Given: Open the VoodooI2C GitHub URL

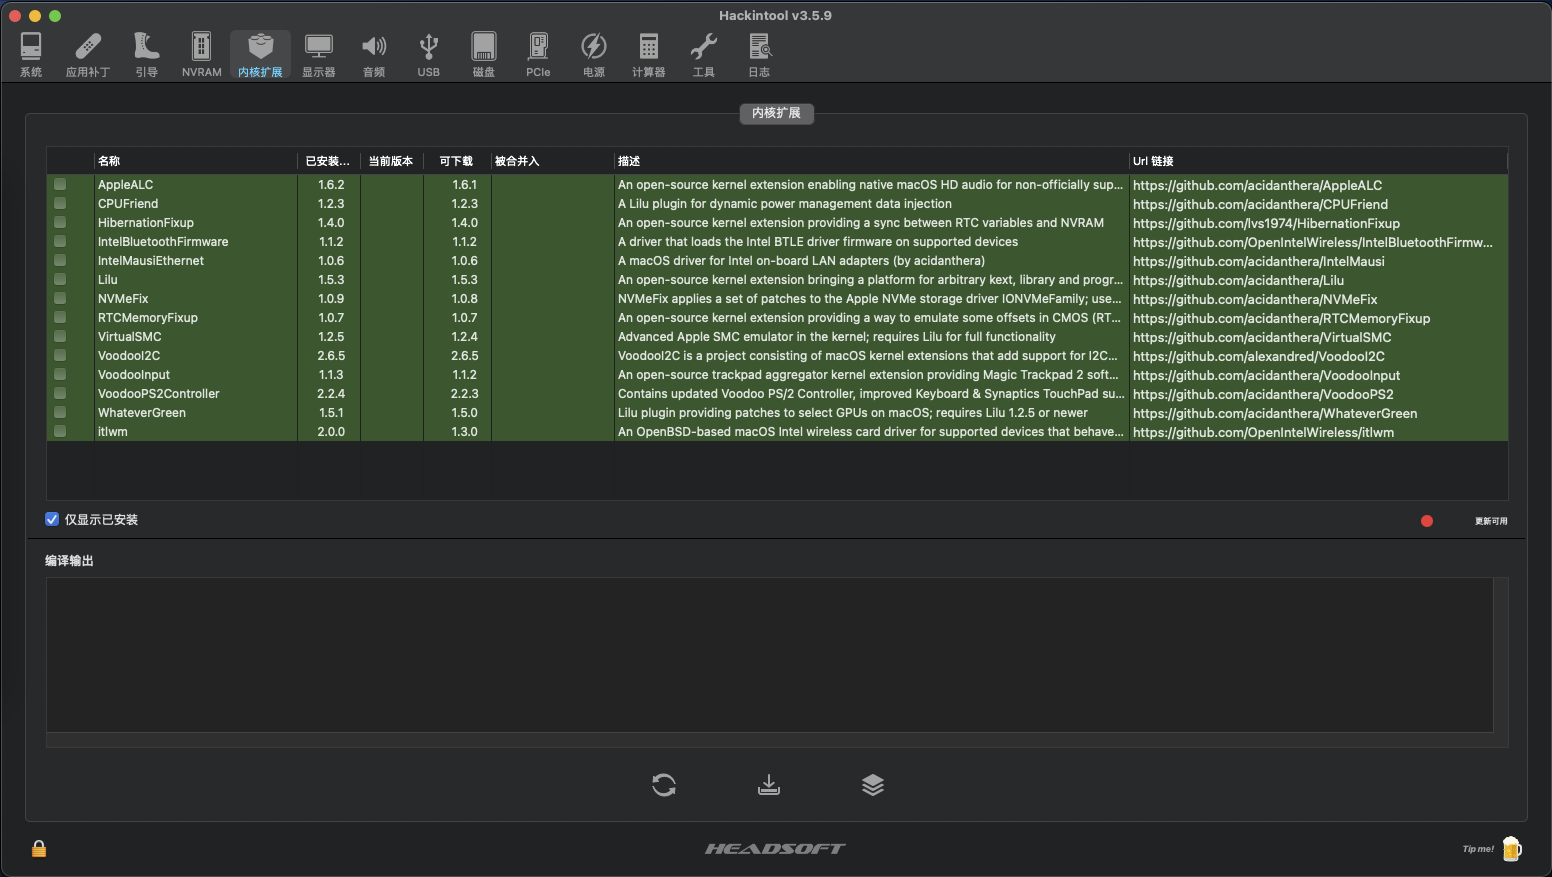Looking at the screenshot, I should pos(1259,356).
